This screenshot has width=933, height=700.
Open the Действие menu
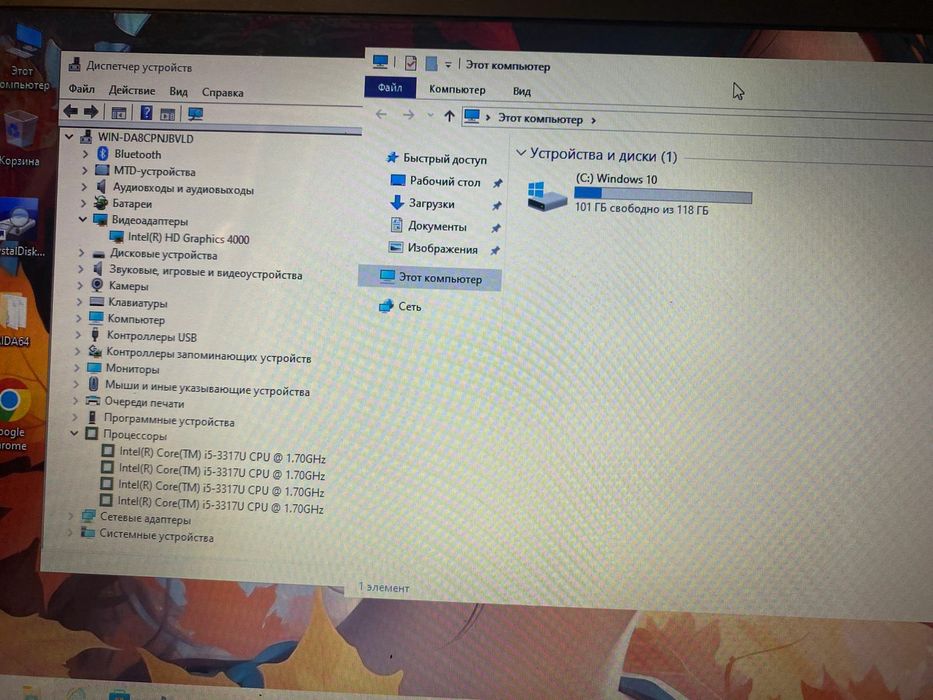(x=132, y=90)
